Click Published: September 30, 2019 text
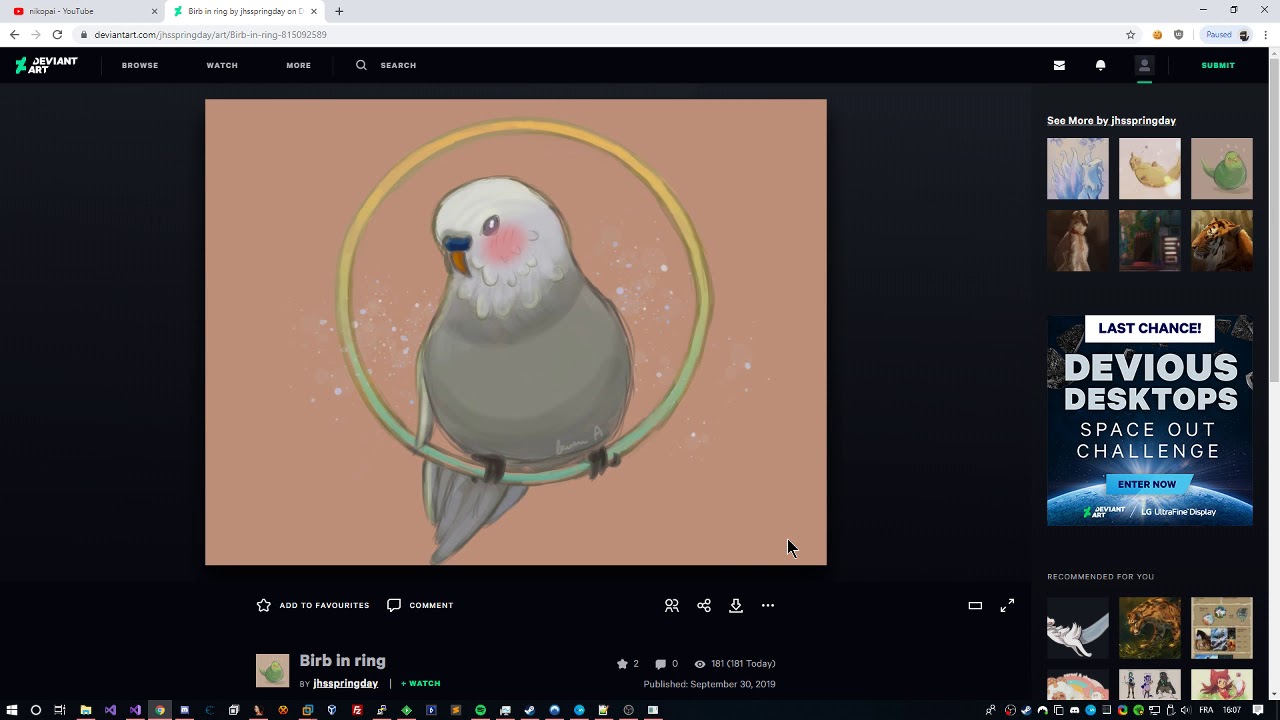The height and width of the screenshot is (720, 1280). click(709, 684)
